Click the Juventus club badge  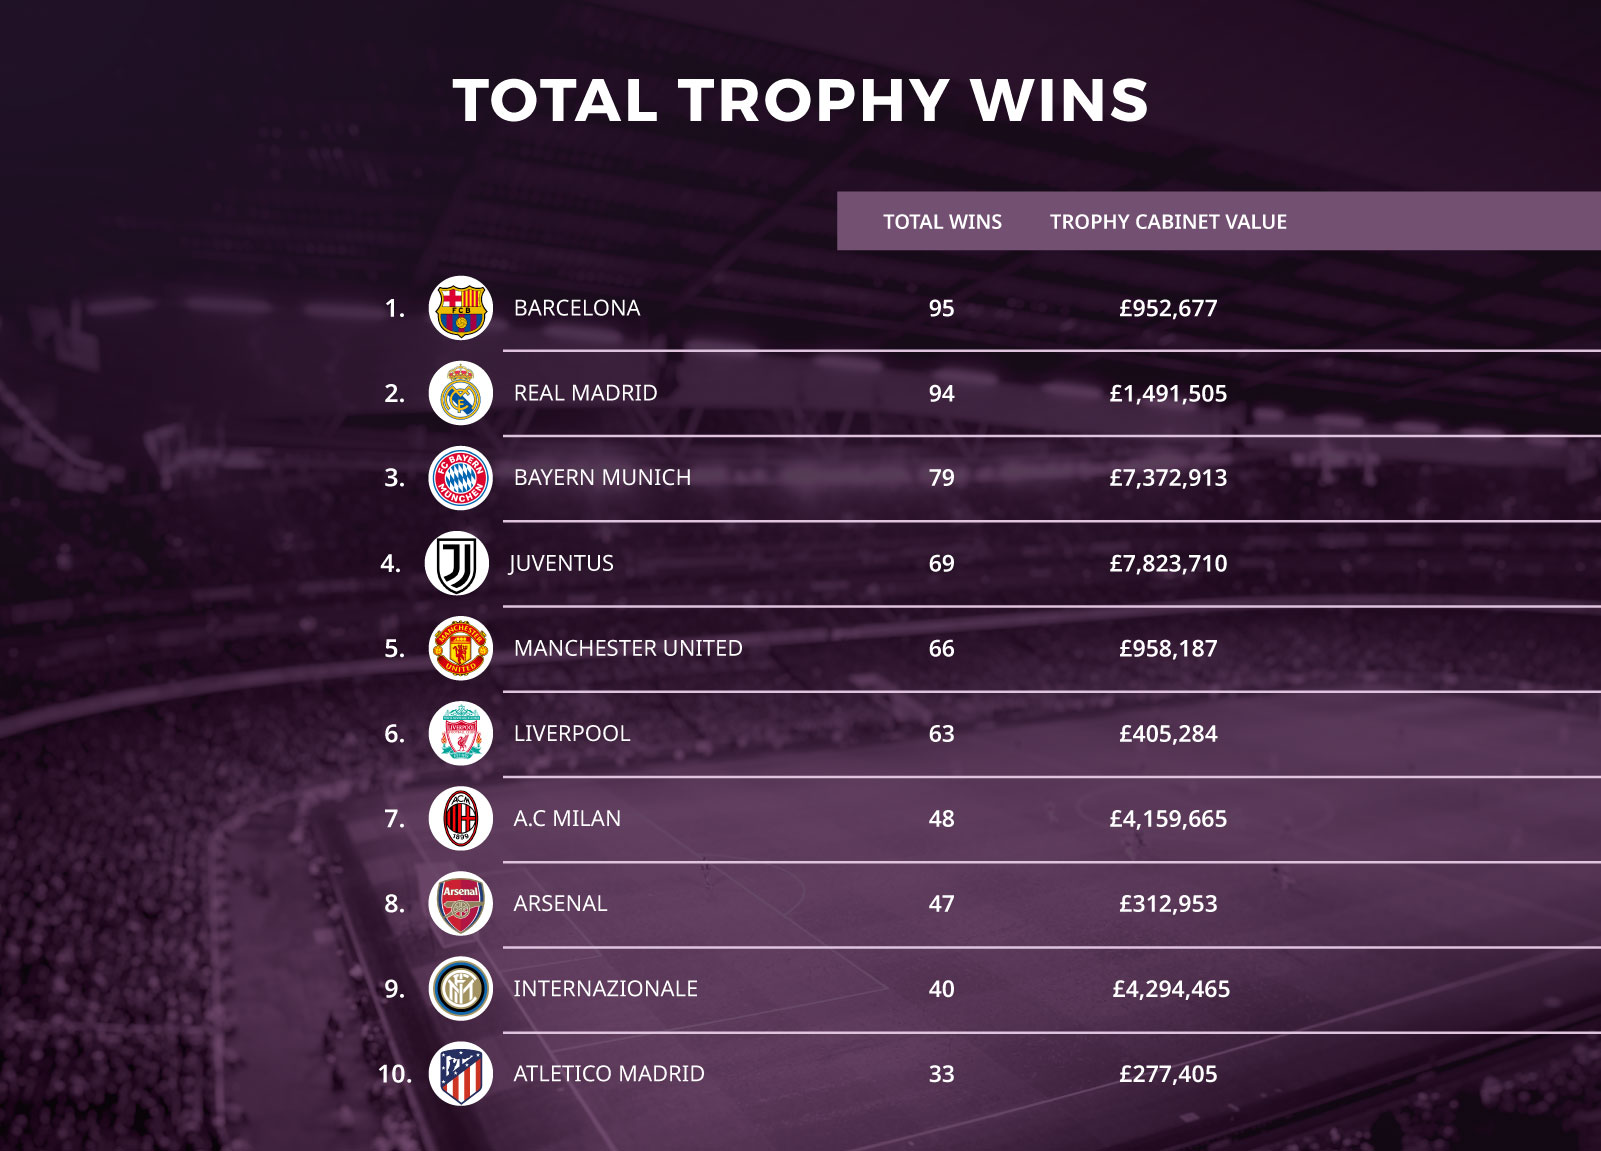point(457,563)
